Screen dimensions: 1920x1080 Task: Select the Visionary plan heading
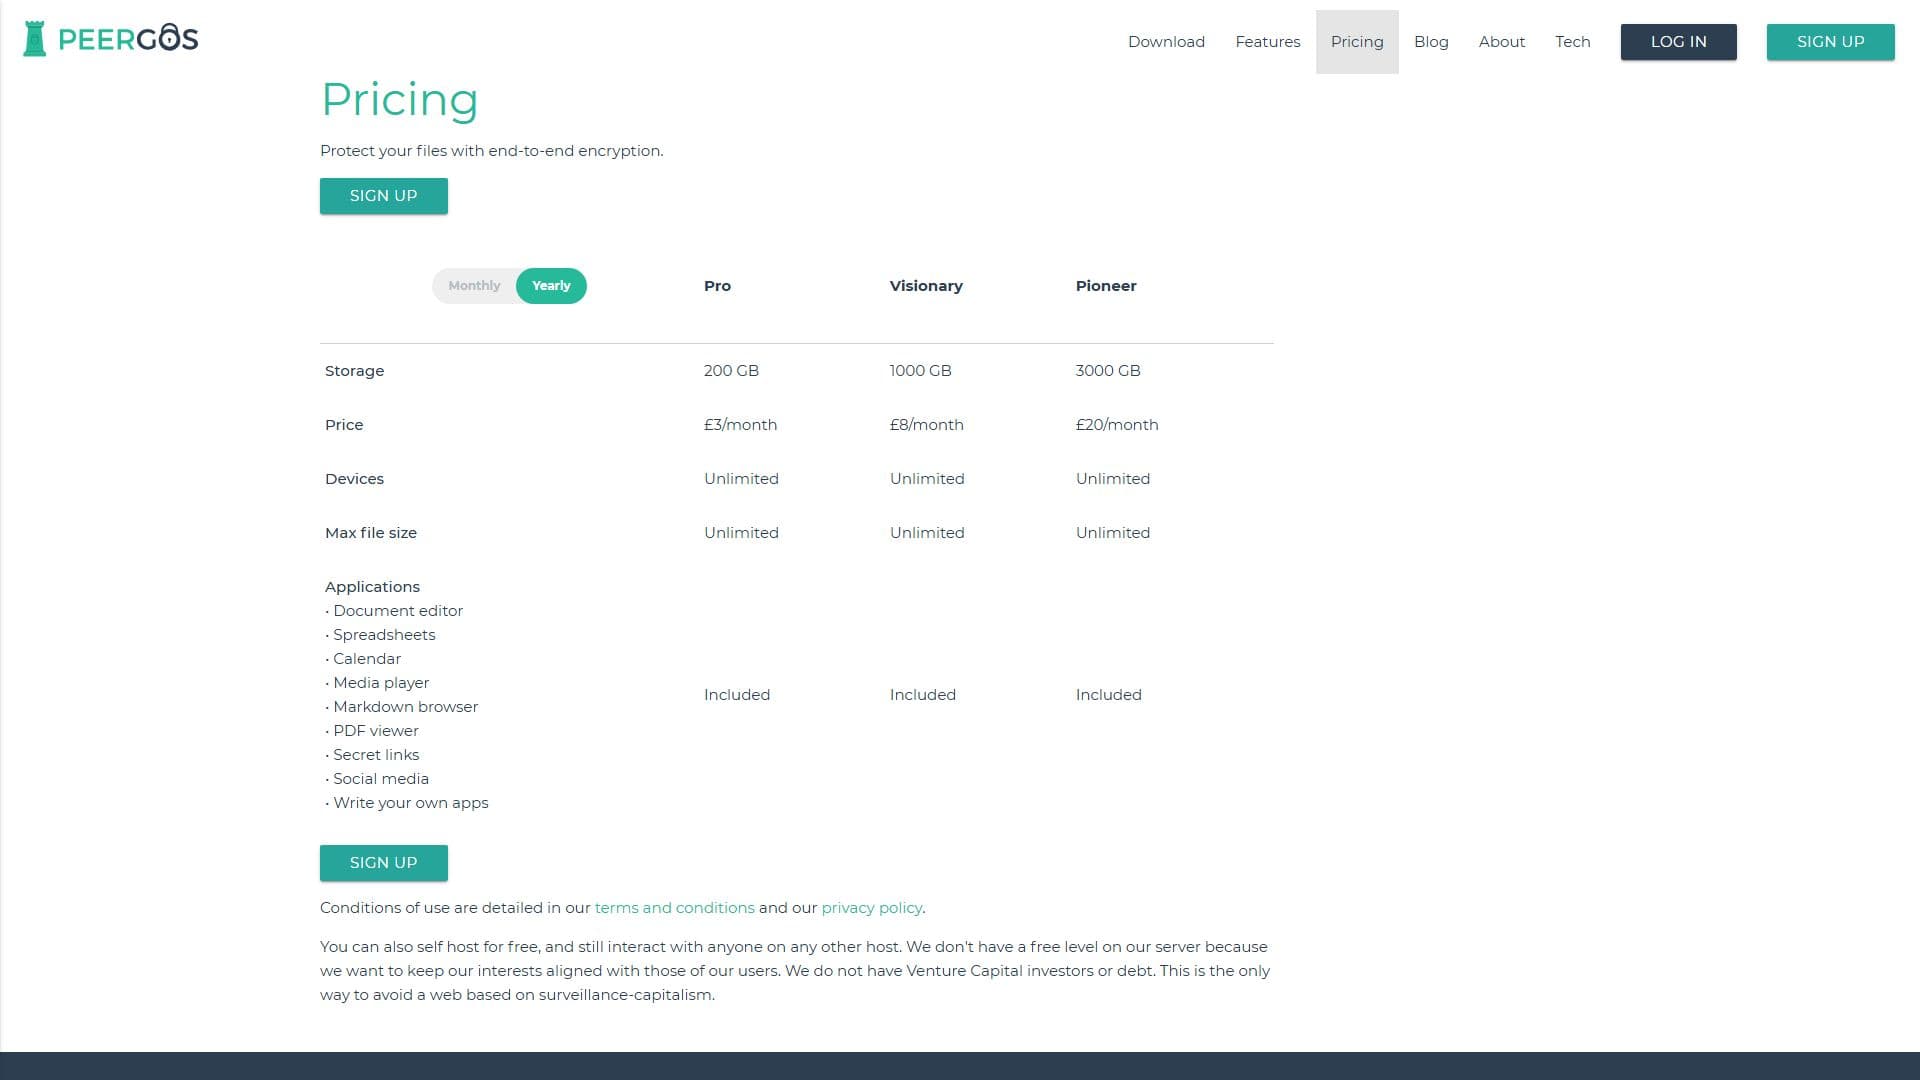[x=926, y=286]
